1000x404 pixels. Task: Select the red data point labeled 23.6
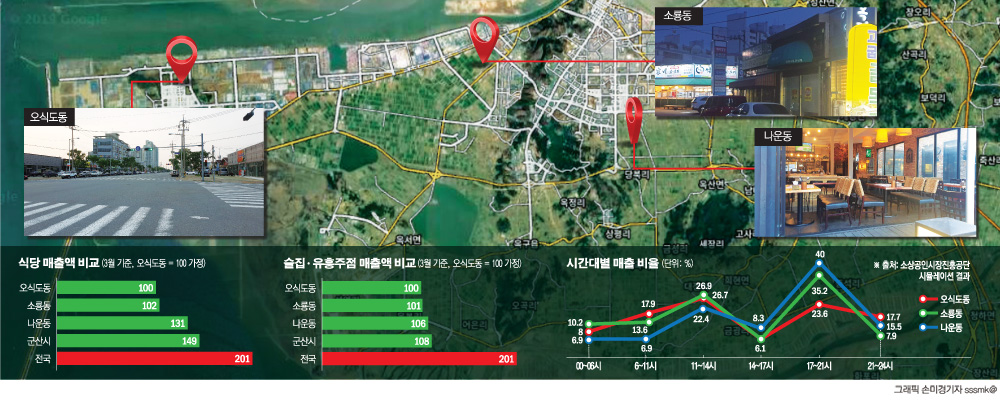(820, 304)
